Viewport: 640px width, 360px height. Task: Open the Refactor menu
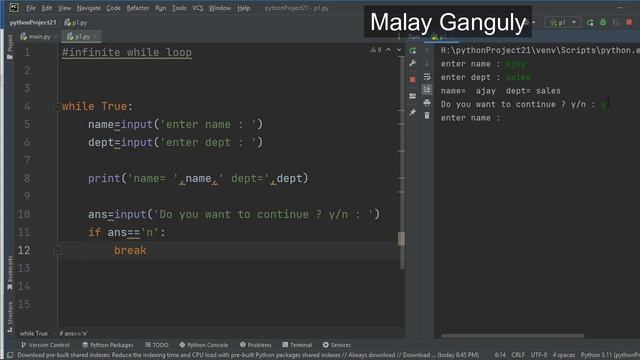tap(138, 8)
